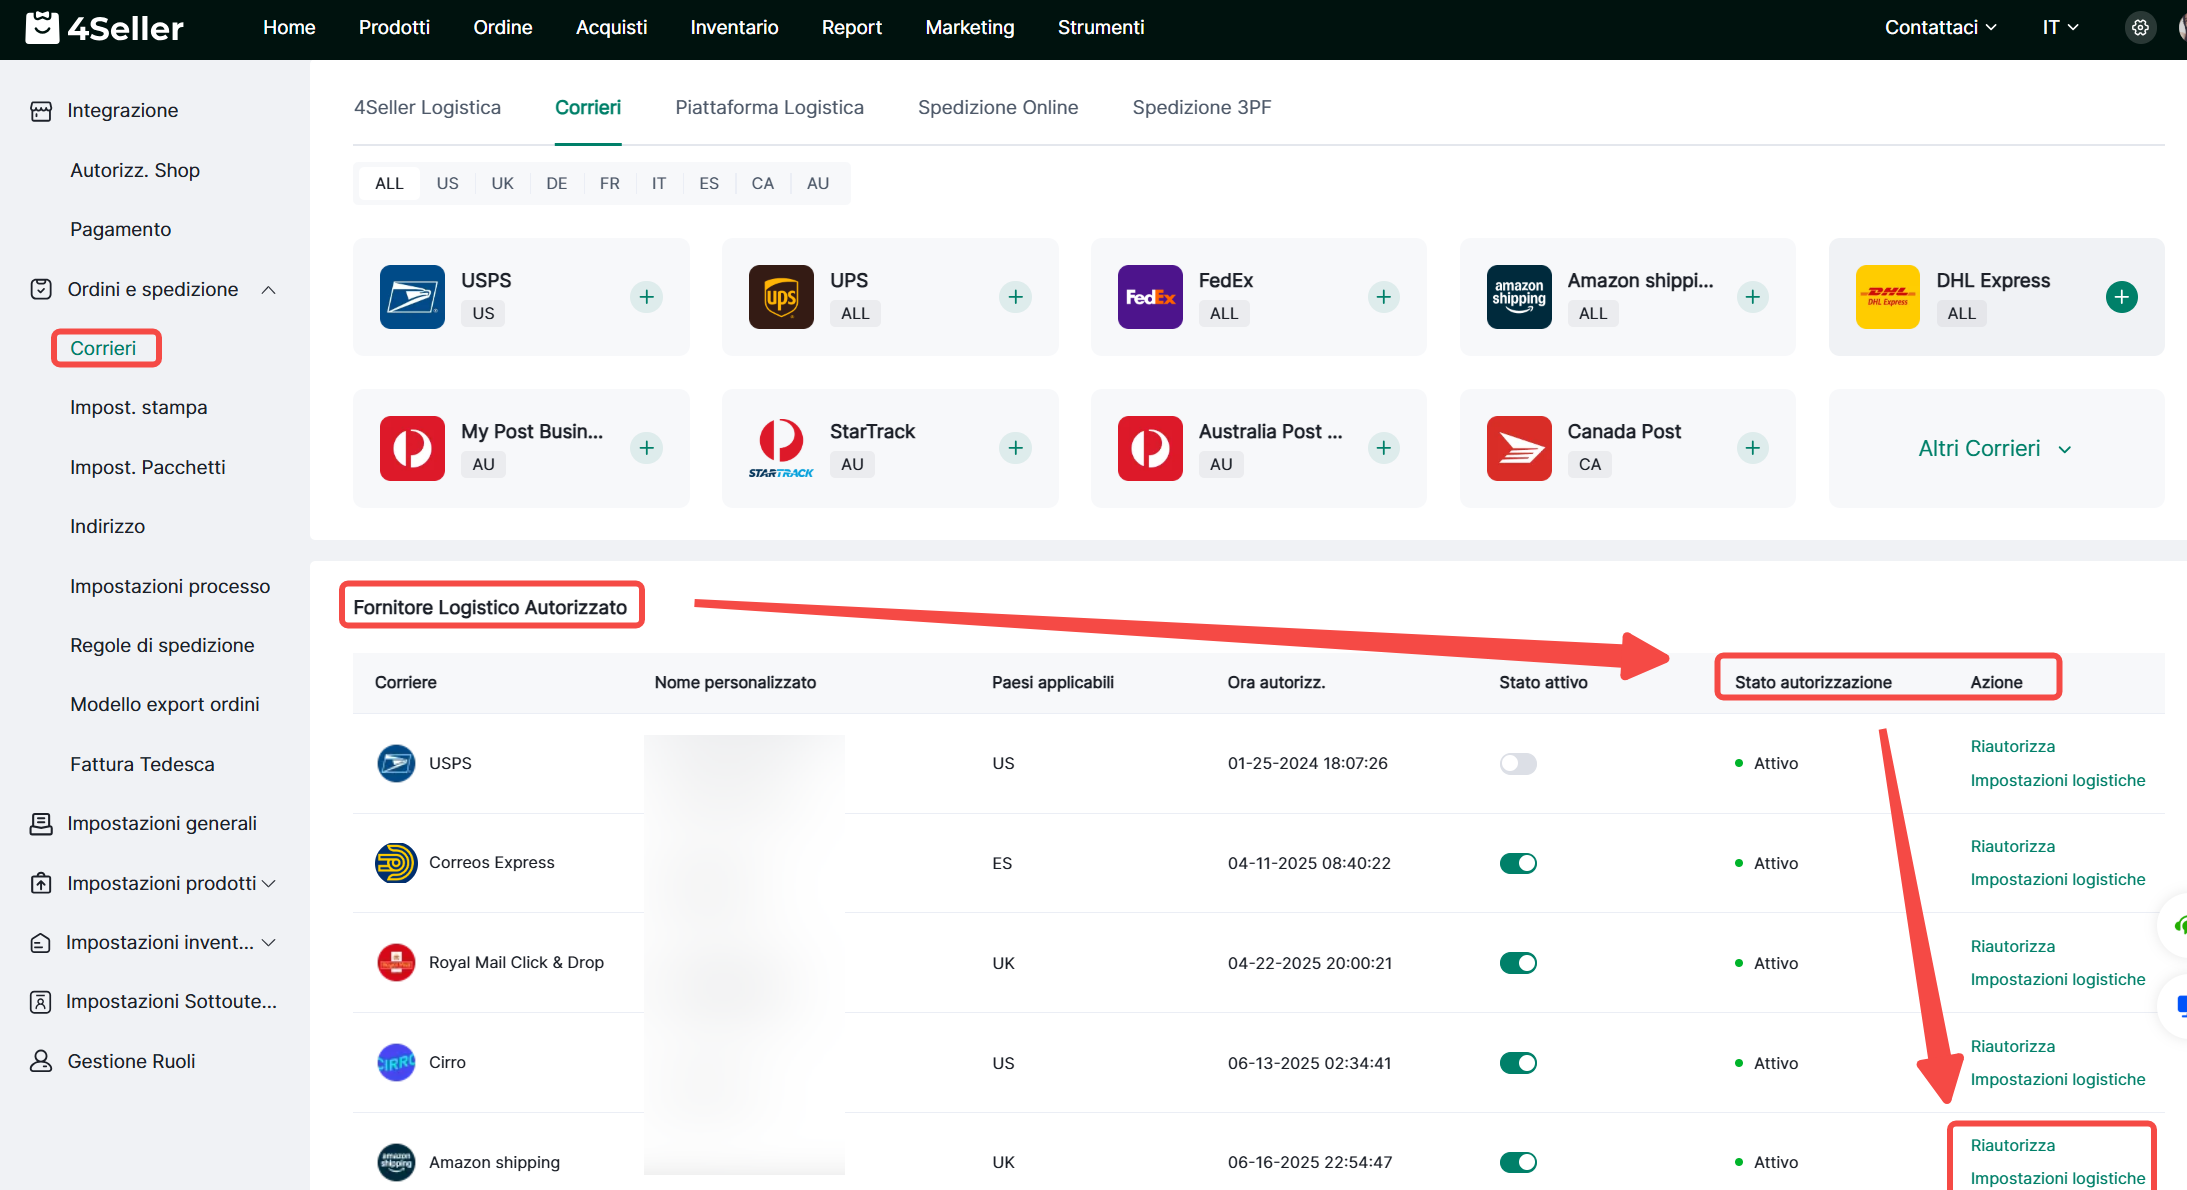Click the StarTrack carrier logo
This screenshot has height=1190, width=2187.
[781, 448]
